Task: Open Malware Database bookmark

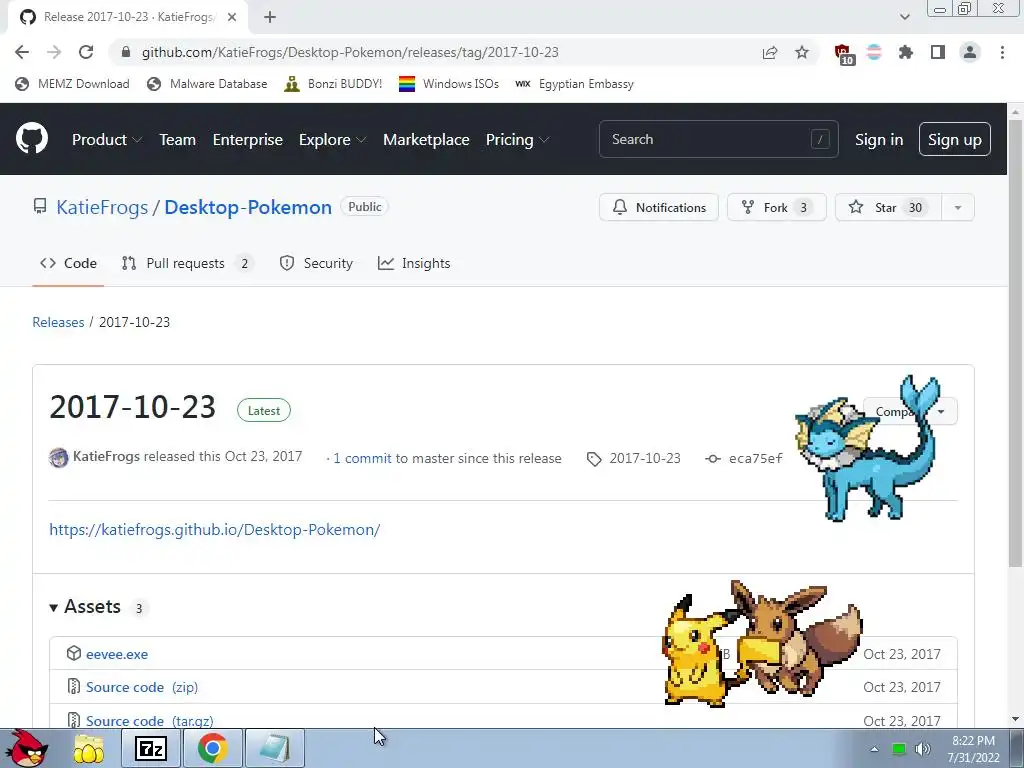Action: click(208, 84)
